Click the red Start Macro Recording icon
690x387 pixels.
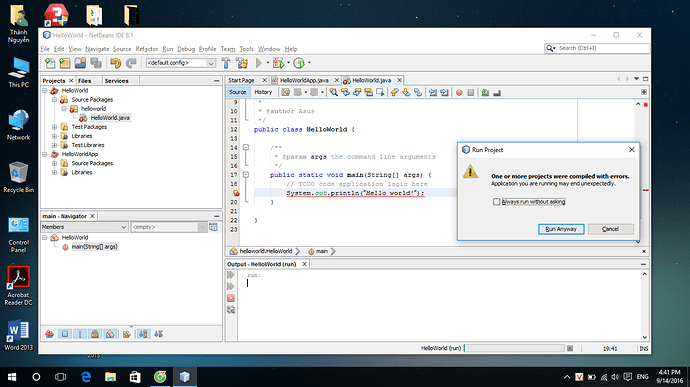459,92
